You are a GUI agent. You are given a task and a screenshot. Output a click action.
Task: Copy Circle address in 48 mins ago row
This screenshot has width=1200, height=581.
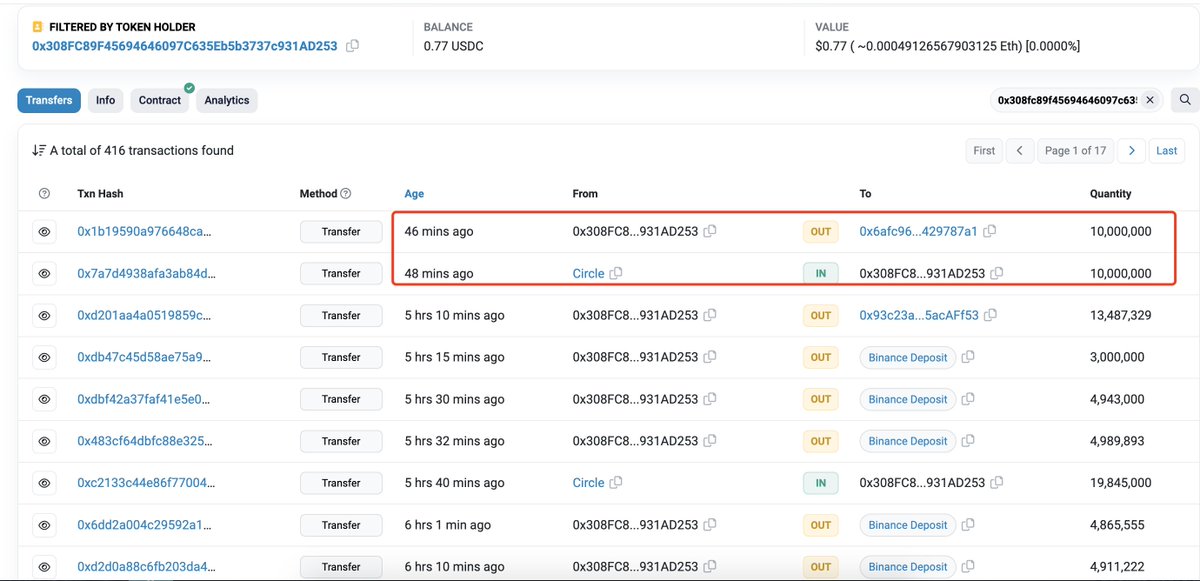[x=616, y=273]
